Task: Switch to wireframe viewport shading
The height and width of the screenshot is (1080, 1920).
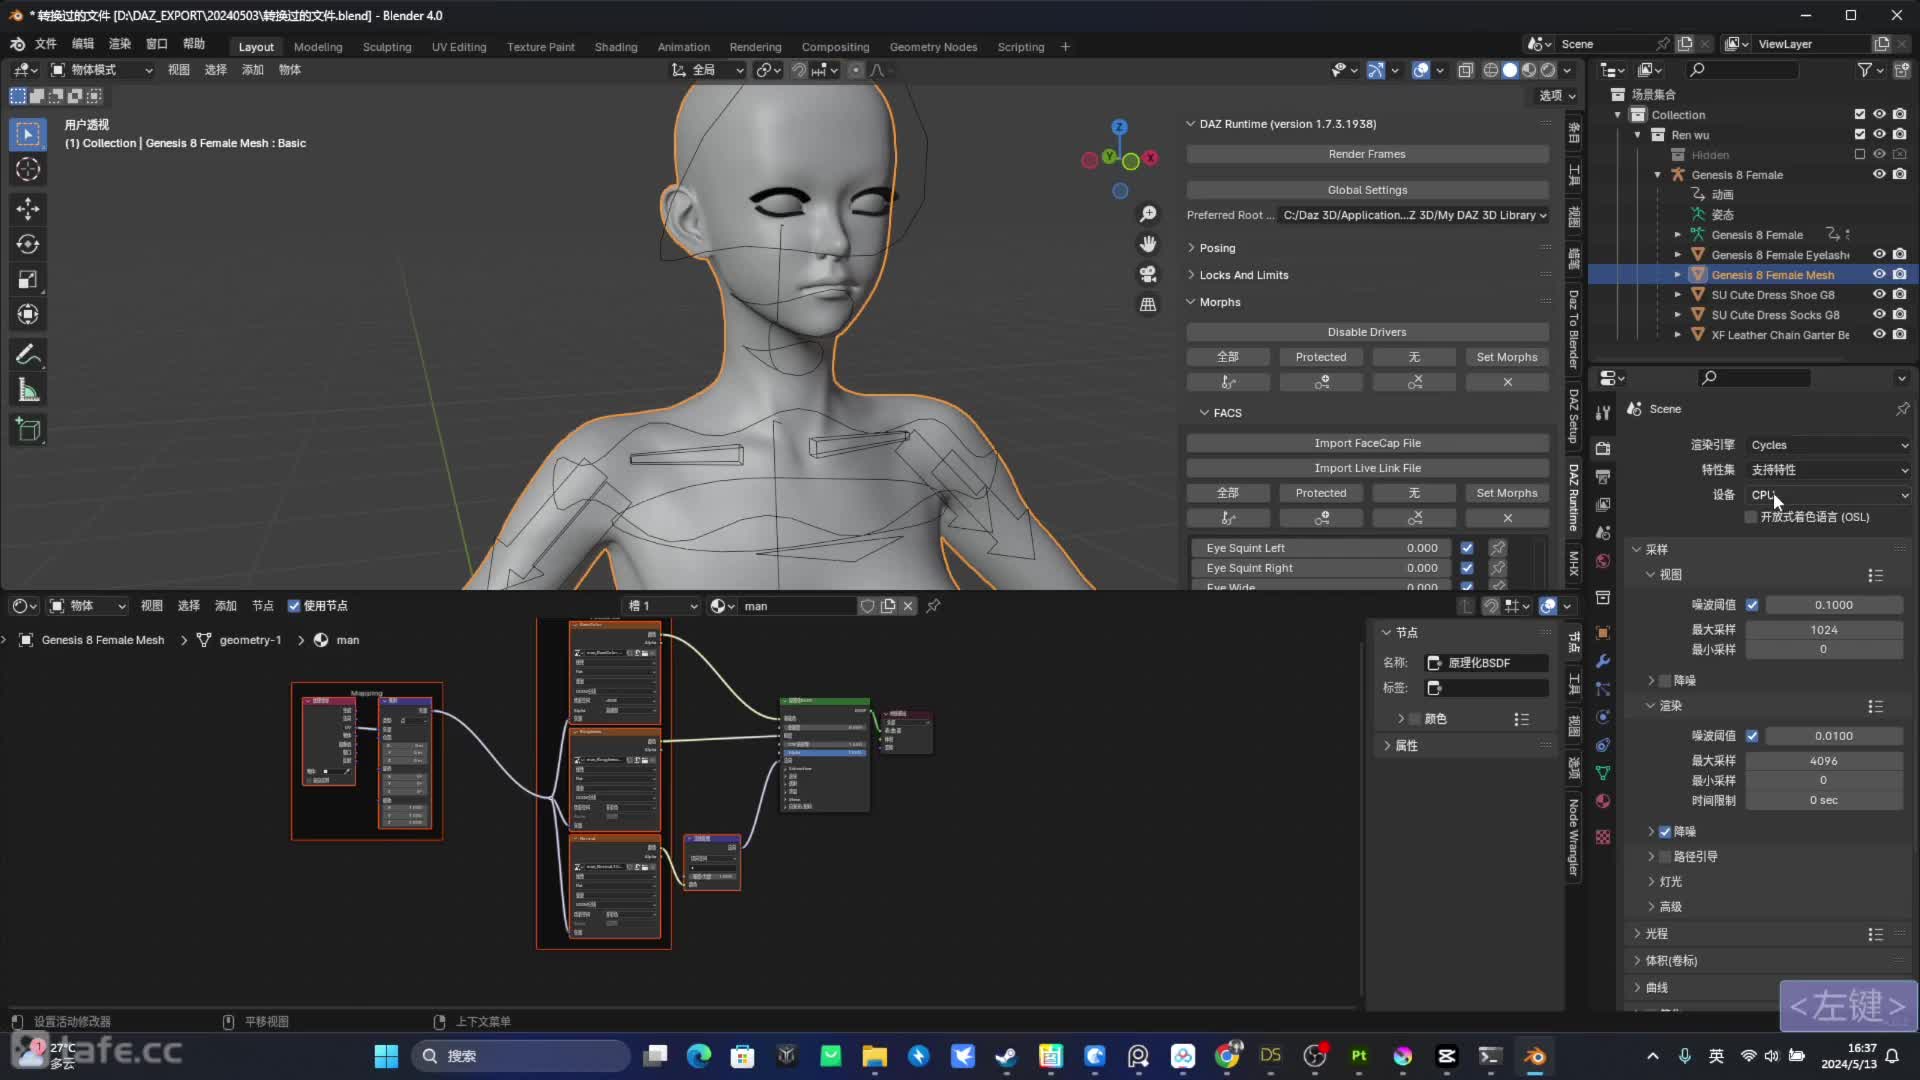Action: tap(1491, 70)
